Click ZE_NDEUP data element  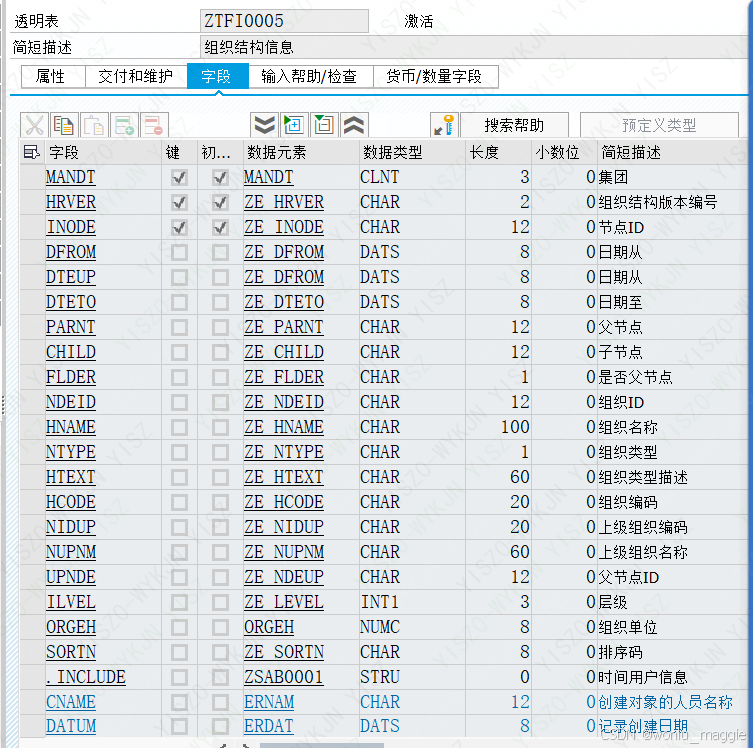pos(284,577)
